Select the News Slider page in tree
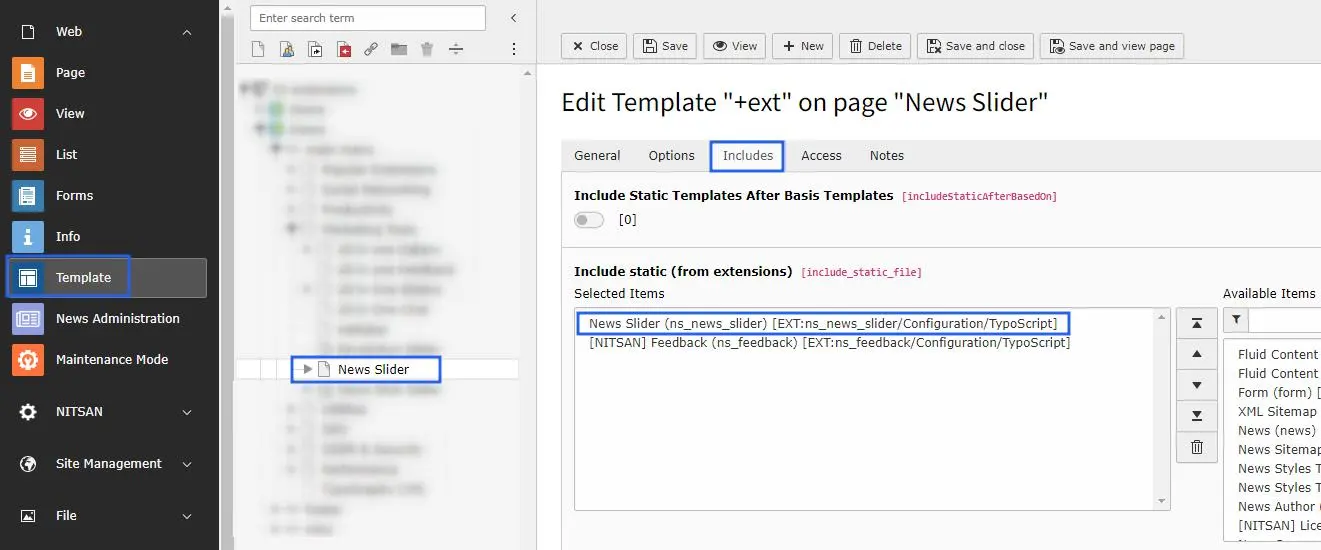 tap(374, 370)
